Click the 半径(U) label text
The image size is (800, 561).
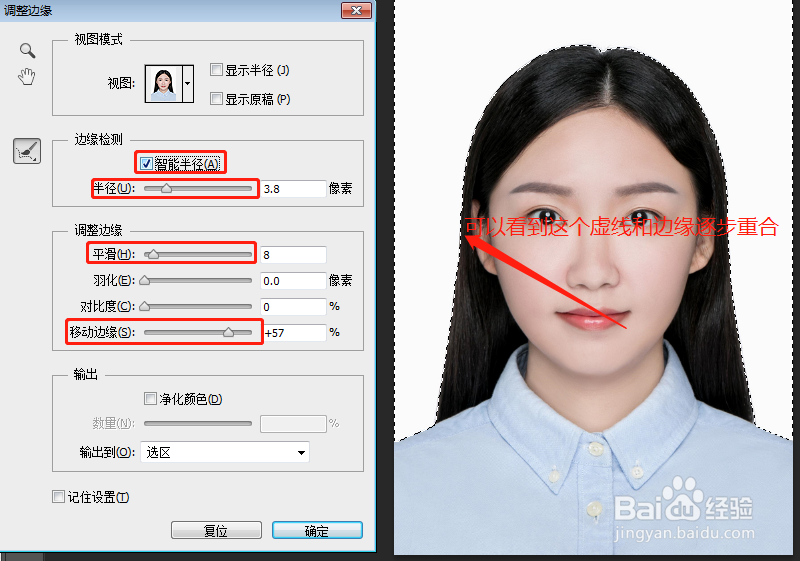tap(114, 189)
